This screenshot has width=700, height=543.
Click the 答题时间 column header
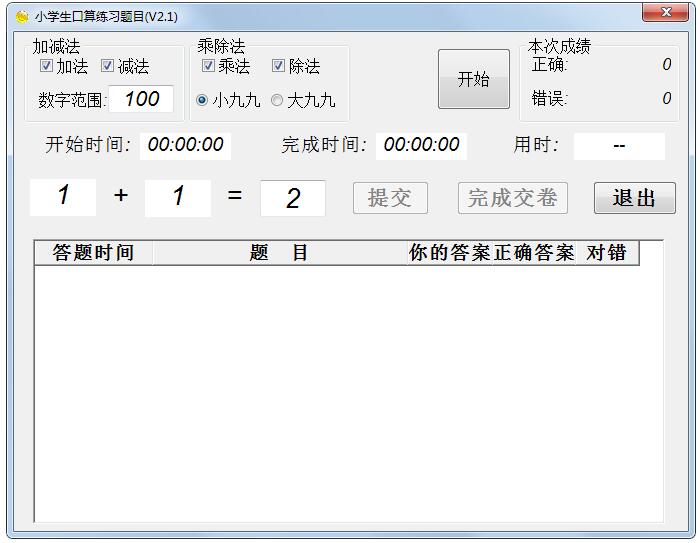point(93,253)
